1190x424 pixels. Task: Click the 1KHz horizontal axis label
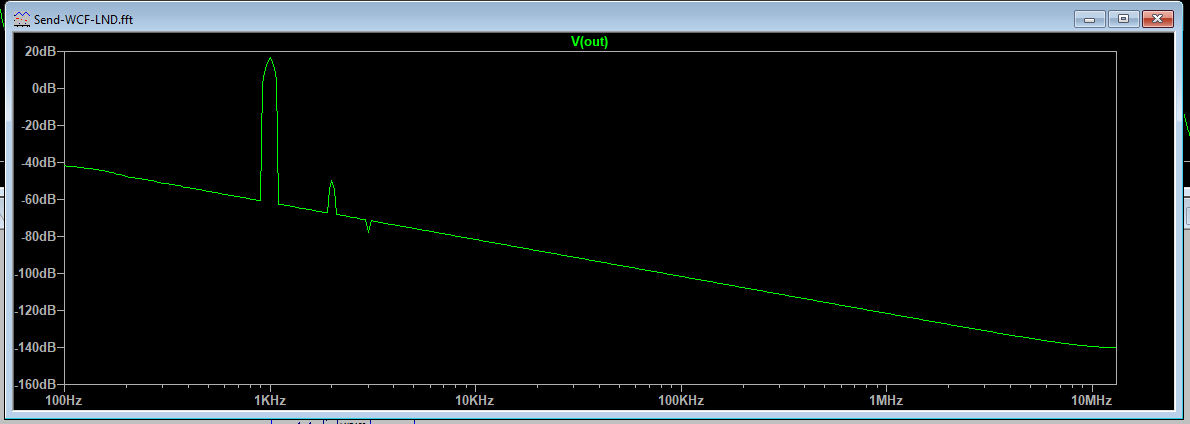269,400
